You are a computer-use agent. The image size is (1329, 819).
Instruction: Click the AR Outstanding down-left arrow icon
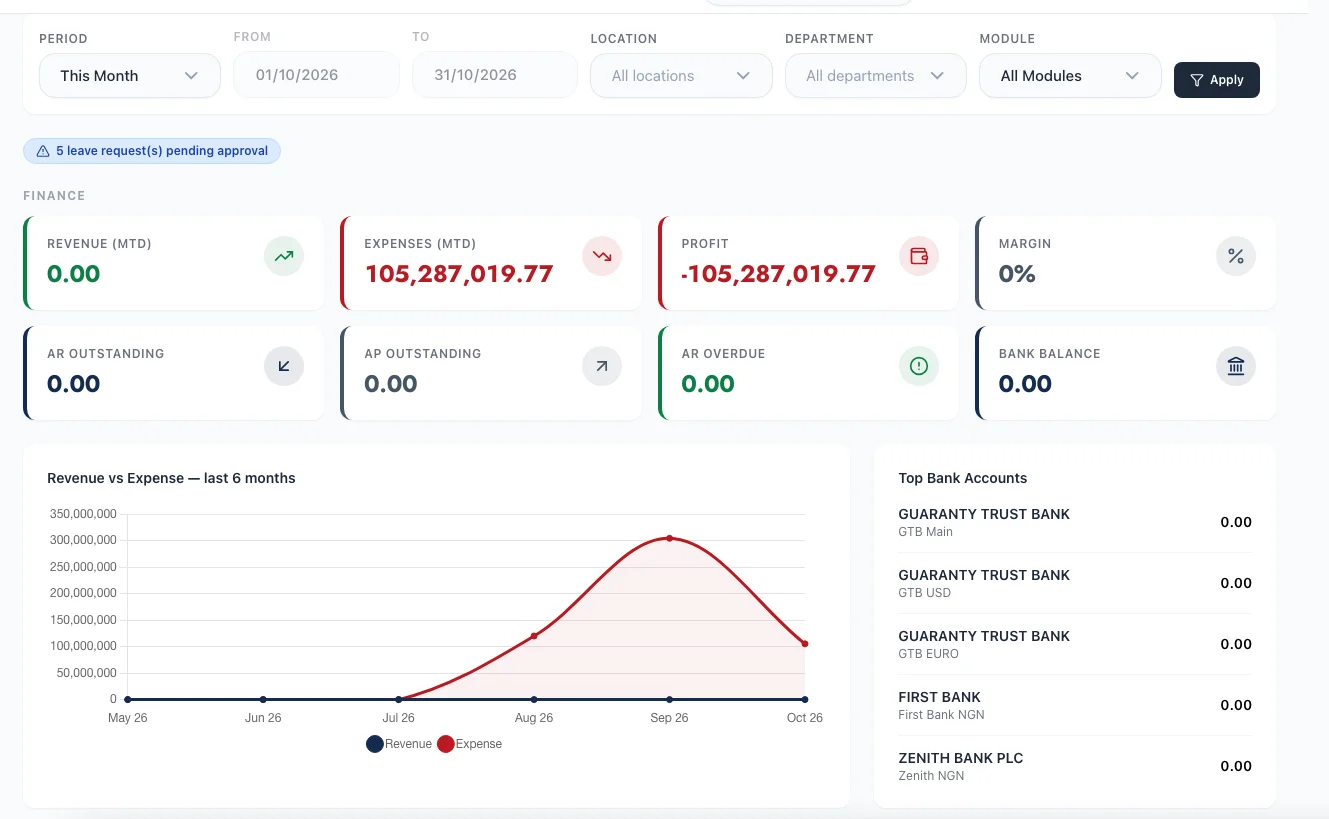click(x=284, y=366)
